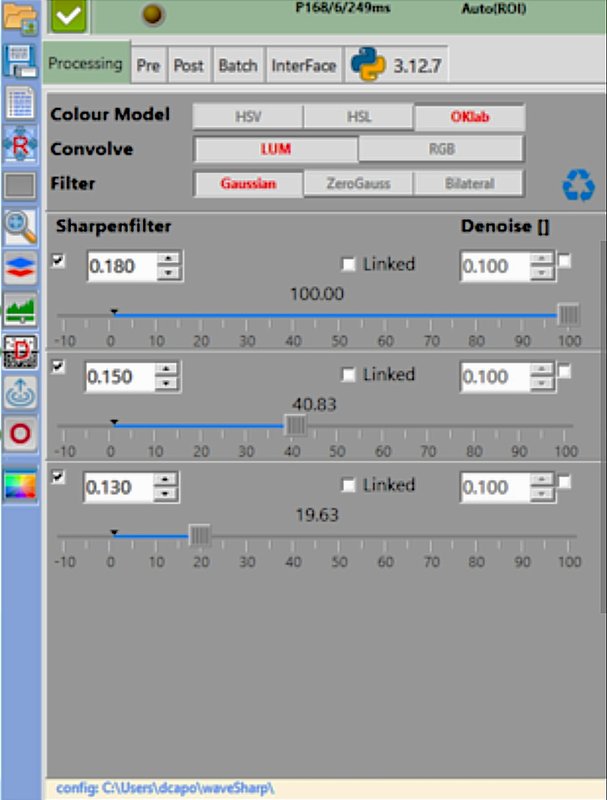Activate the magnifying glass zoom icon
The image size is (607, 800).
pos(20,227)
